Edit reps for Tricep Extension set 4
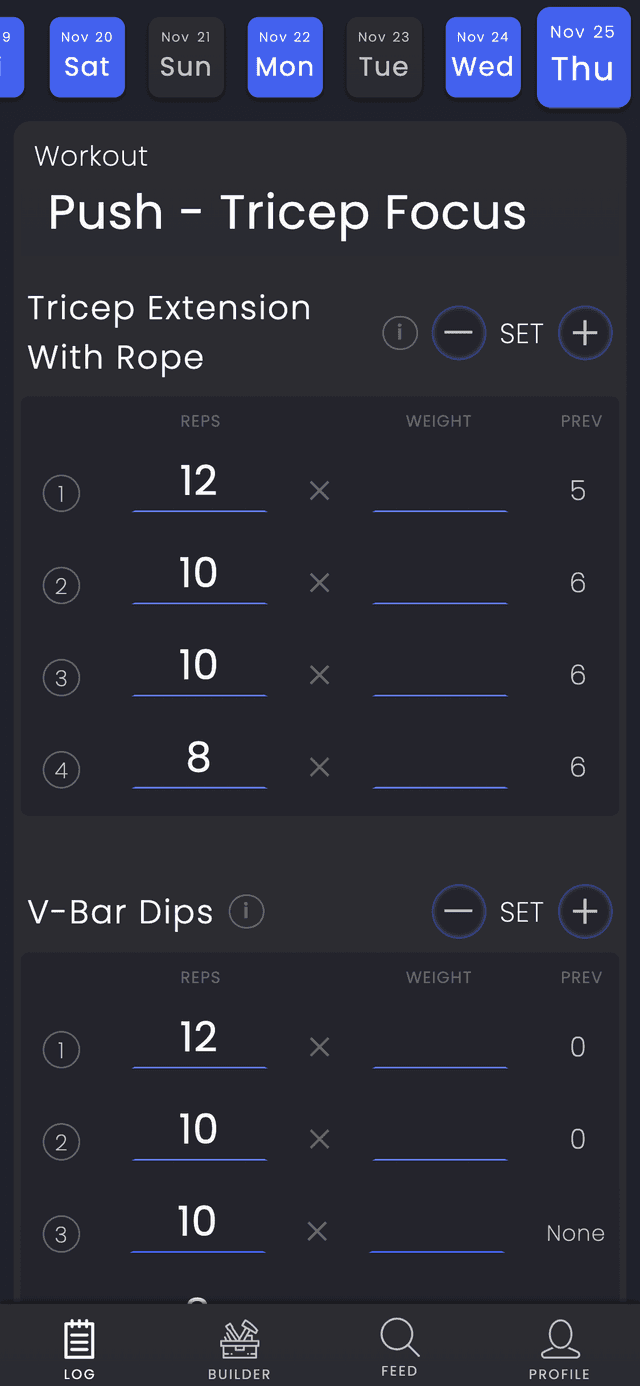Screen dimensions: 640x1386 [199, 760]
